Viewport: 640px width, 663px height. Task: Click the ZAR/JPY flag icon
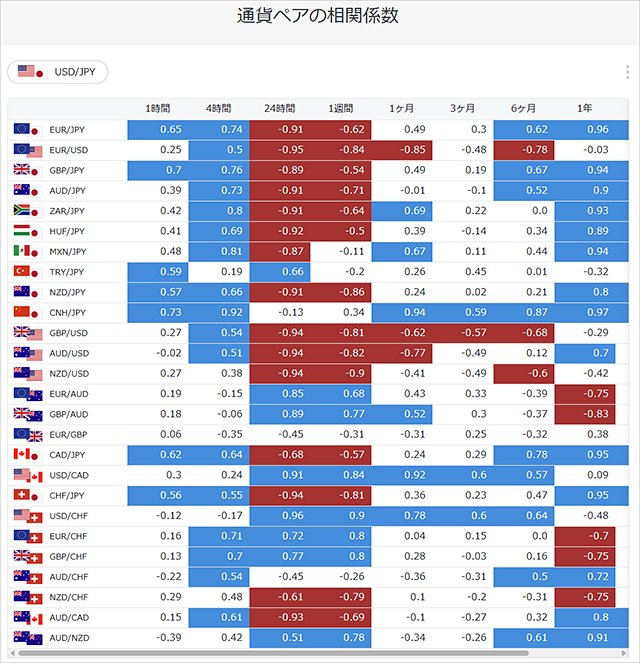(28, 211)
